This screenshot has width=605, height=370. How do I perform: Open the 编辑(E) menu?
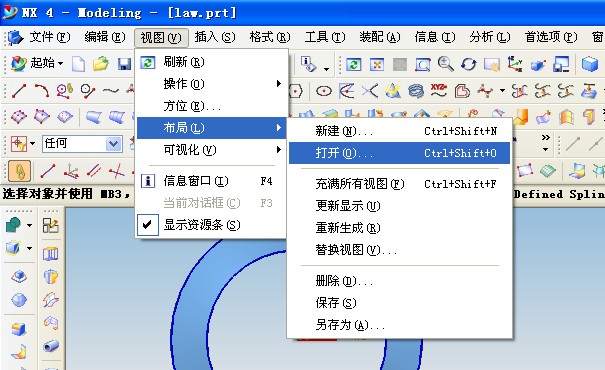pos(105,37)
